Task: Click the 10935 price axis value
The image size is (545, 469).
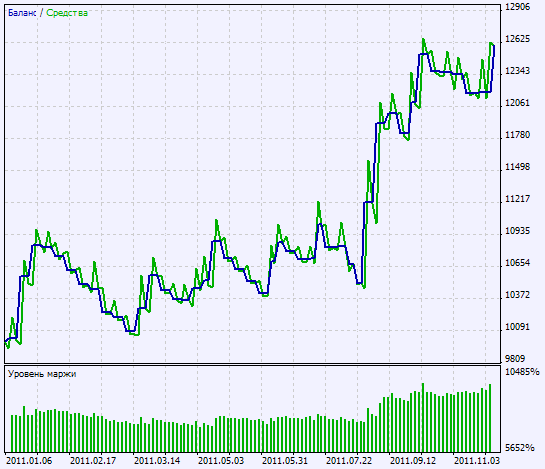Action: coord(518,231)
